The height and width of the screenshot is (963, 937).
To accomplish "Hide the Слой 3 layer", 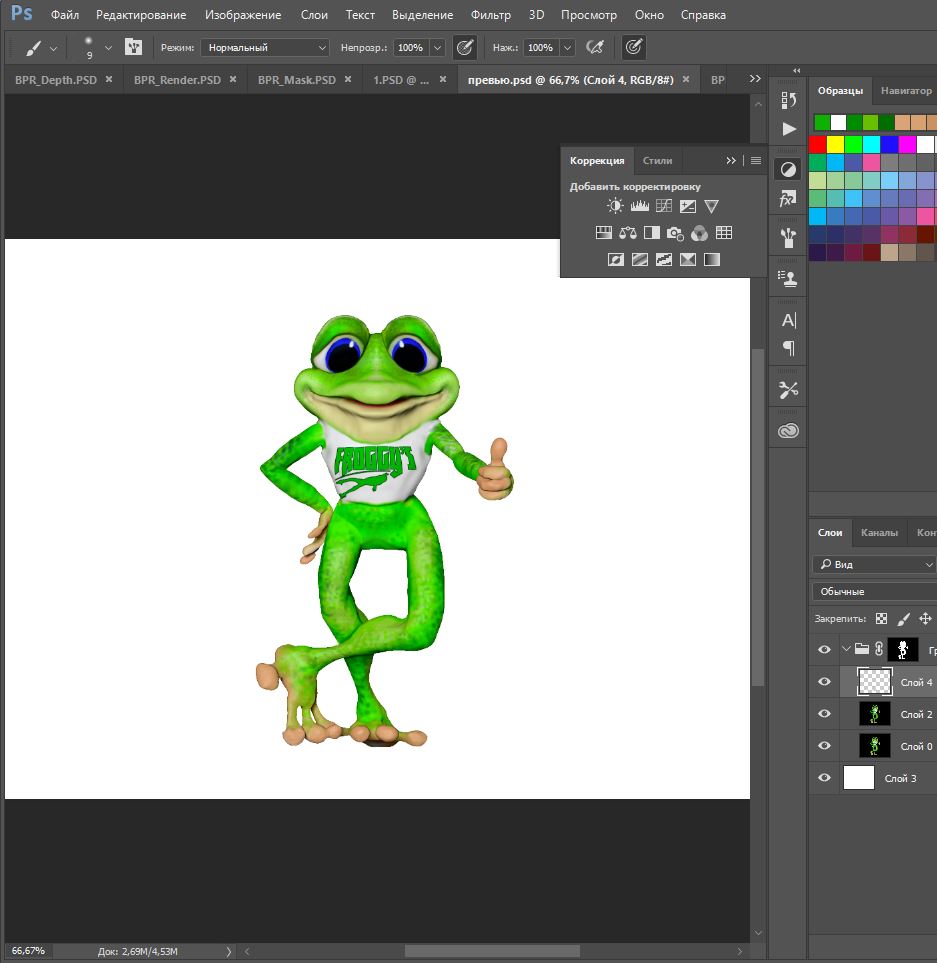I will tap(824, 778).
